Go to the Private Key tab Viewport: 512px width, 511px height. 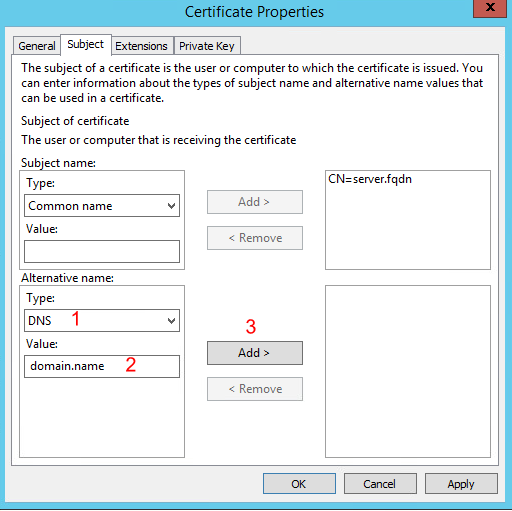[x=207, y=46]
